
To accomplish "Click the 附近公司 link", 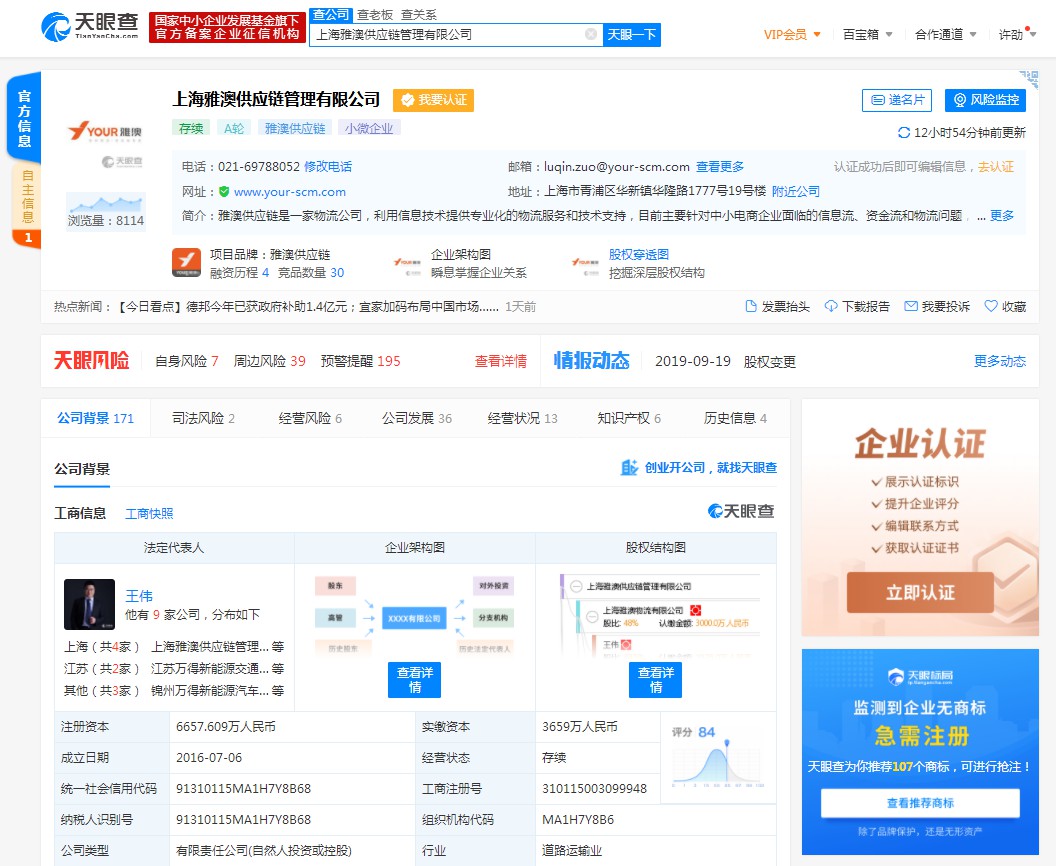I will coord(796,191).
